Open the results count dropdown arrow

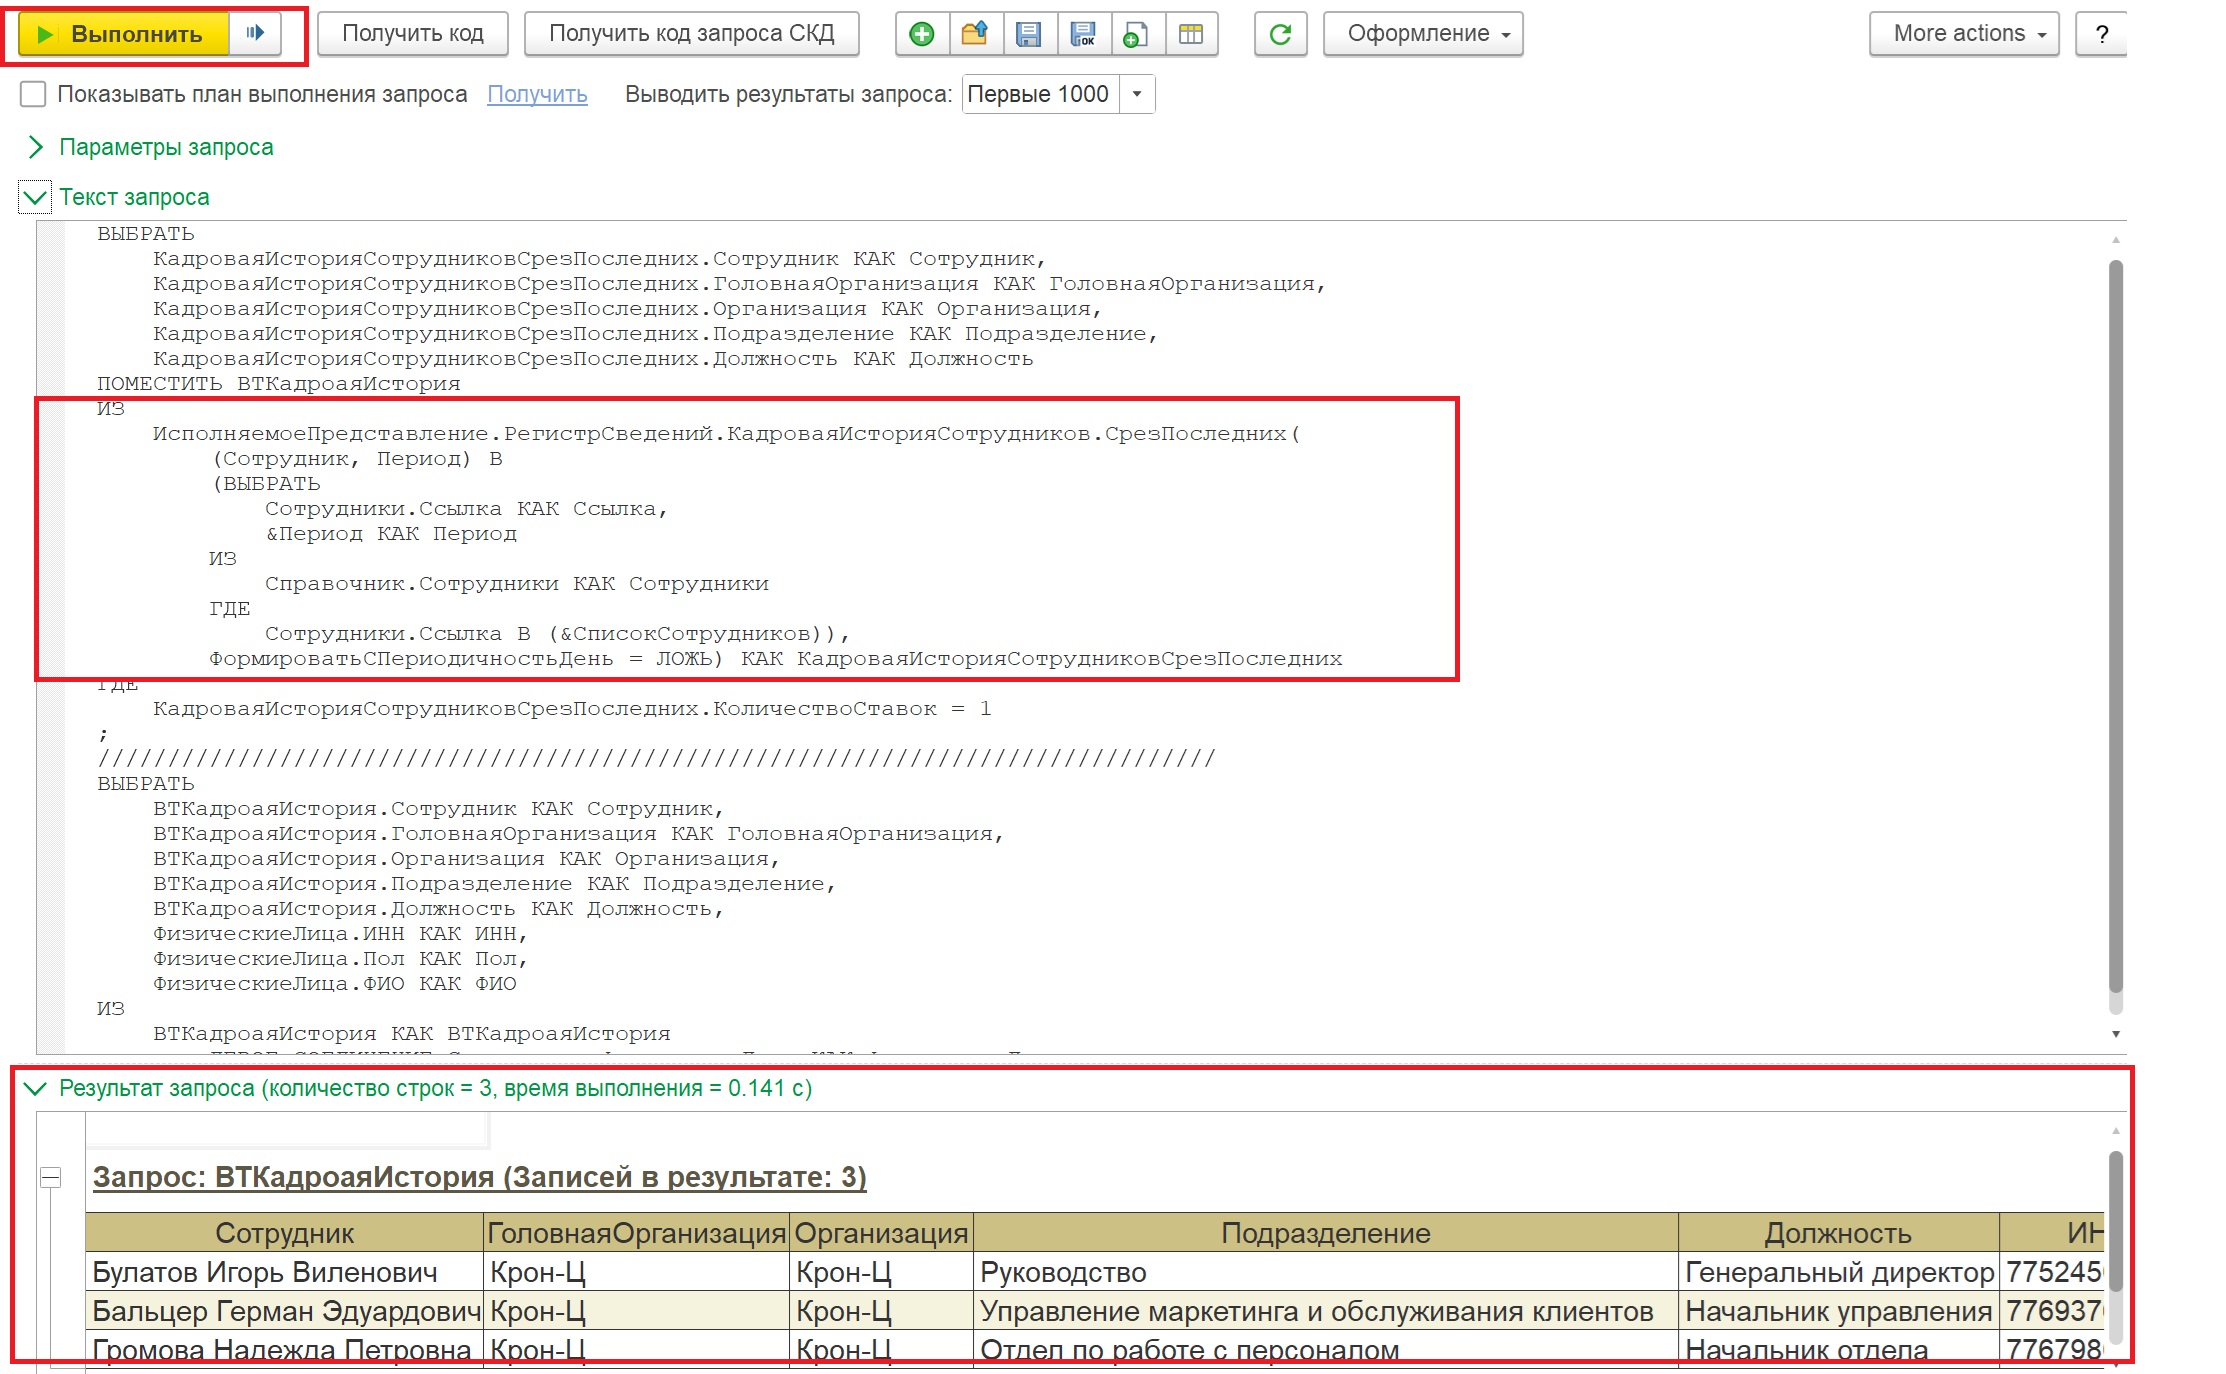1137,94
